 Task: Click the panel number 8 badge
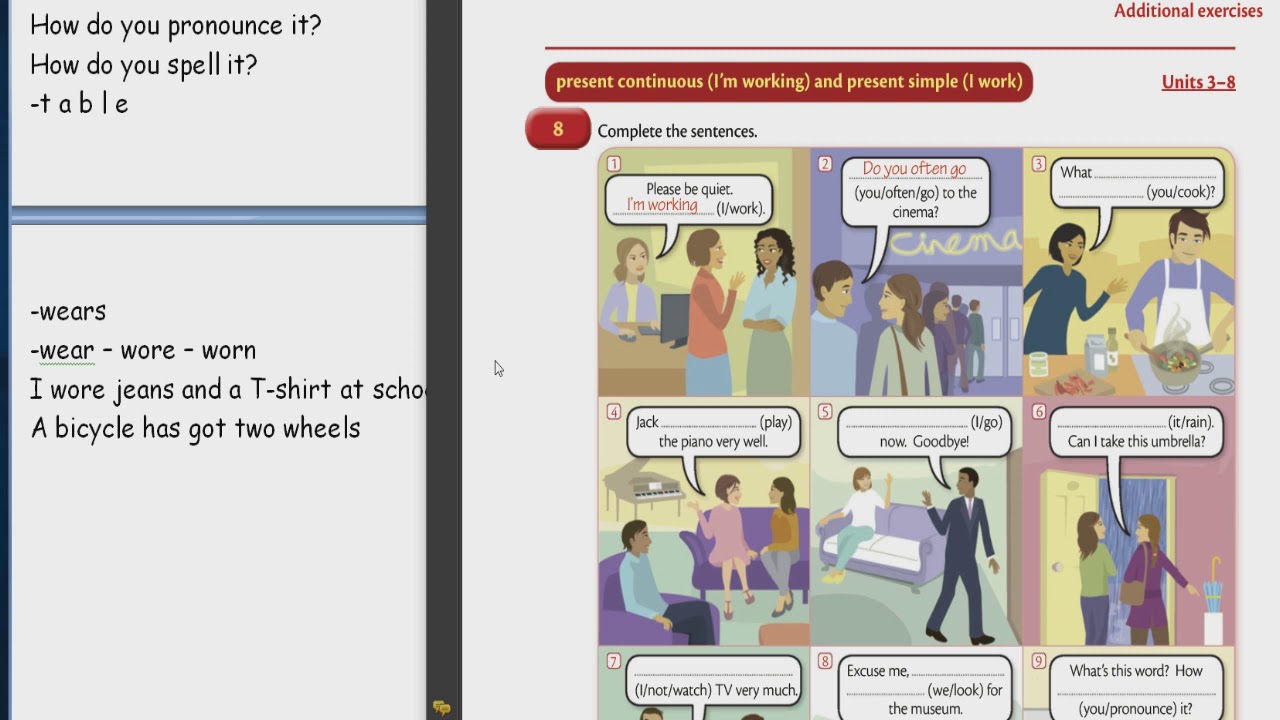(825, 660)
